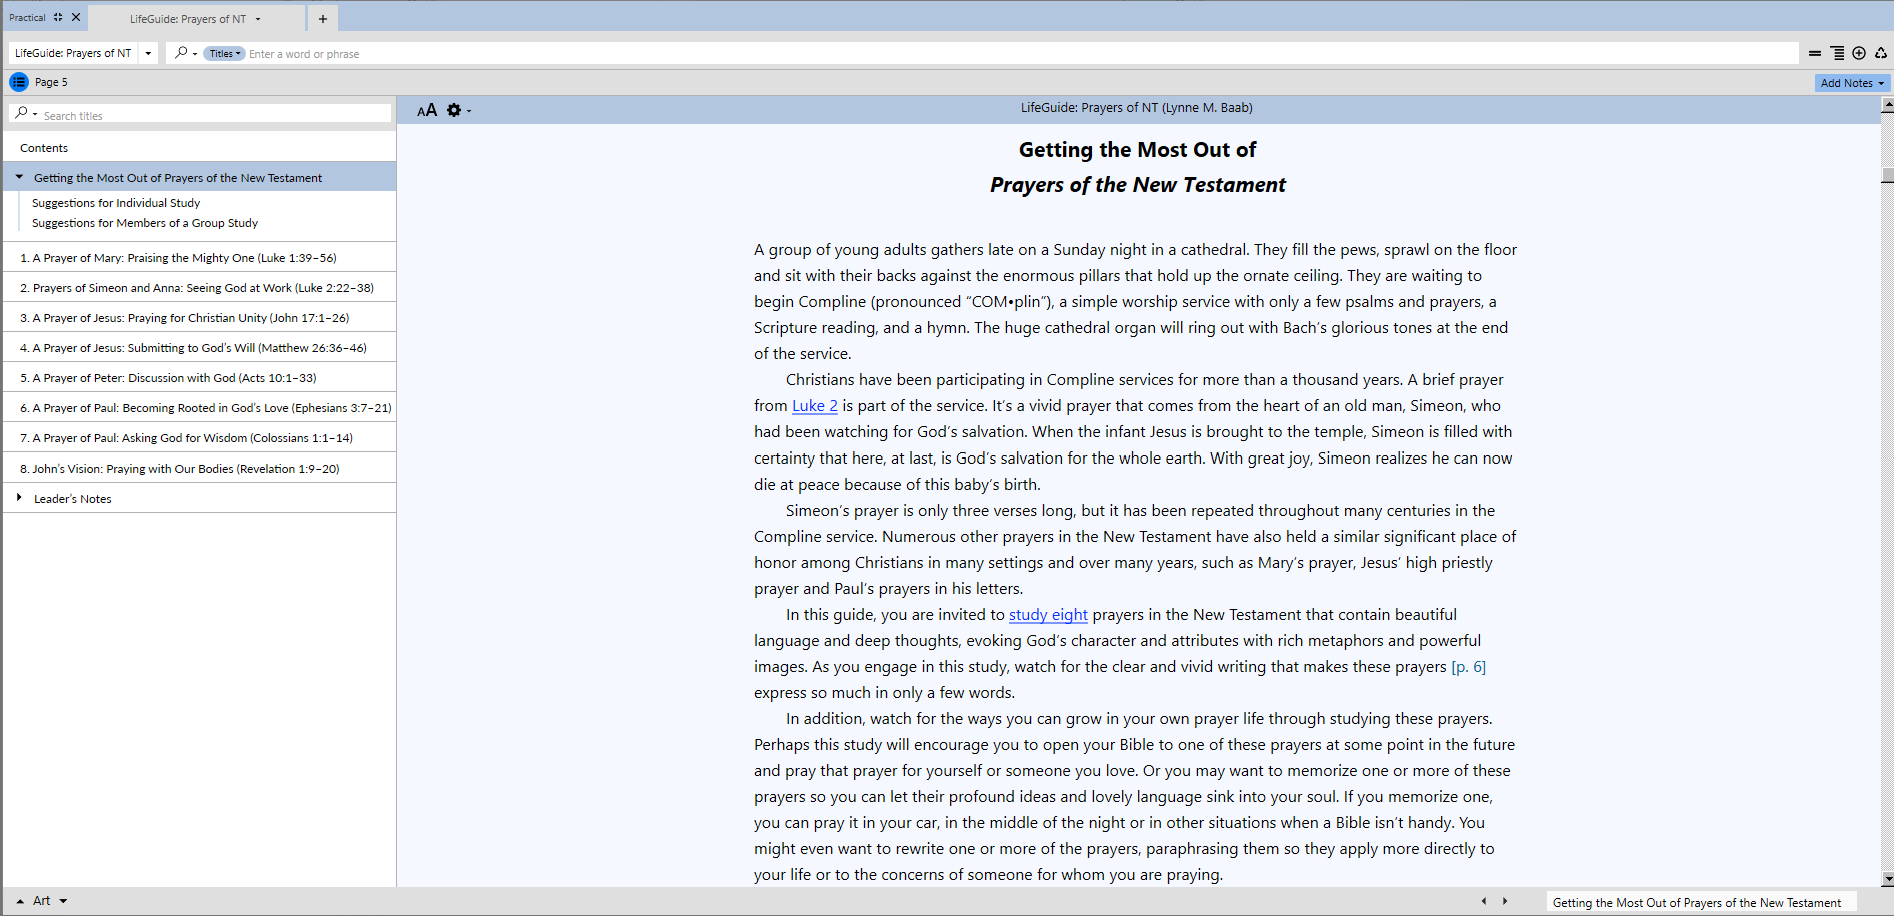Click the section title field in the status bar
This screenshot has width=1894, height=916.
pos(1701,902)
